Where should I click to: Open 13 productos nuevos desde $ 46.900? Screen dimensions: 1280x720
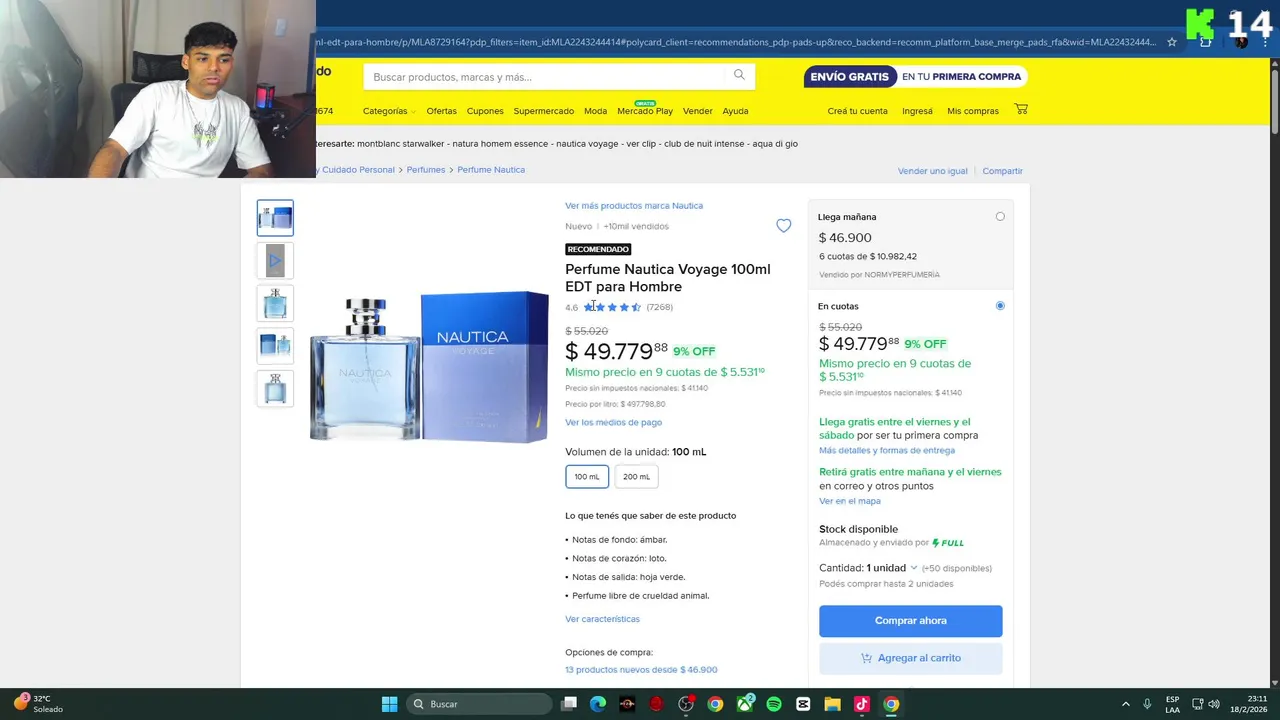(x=641, y=670)
